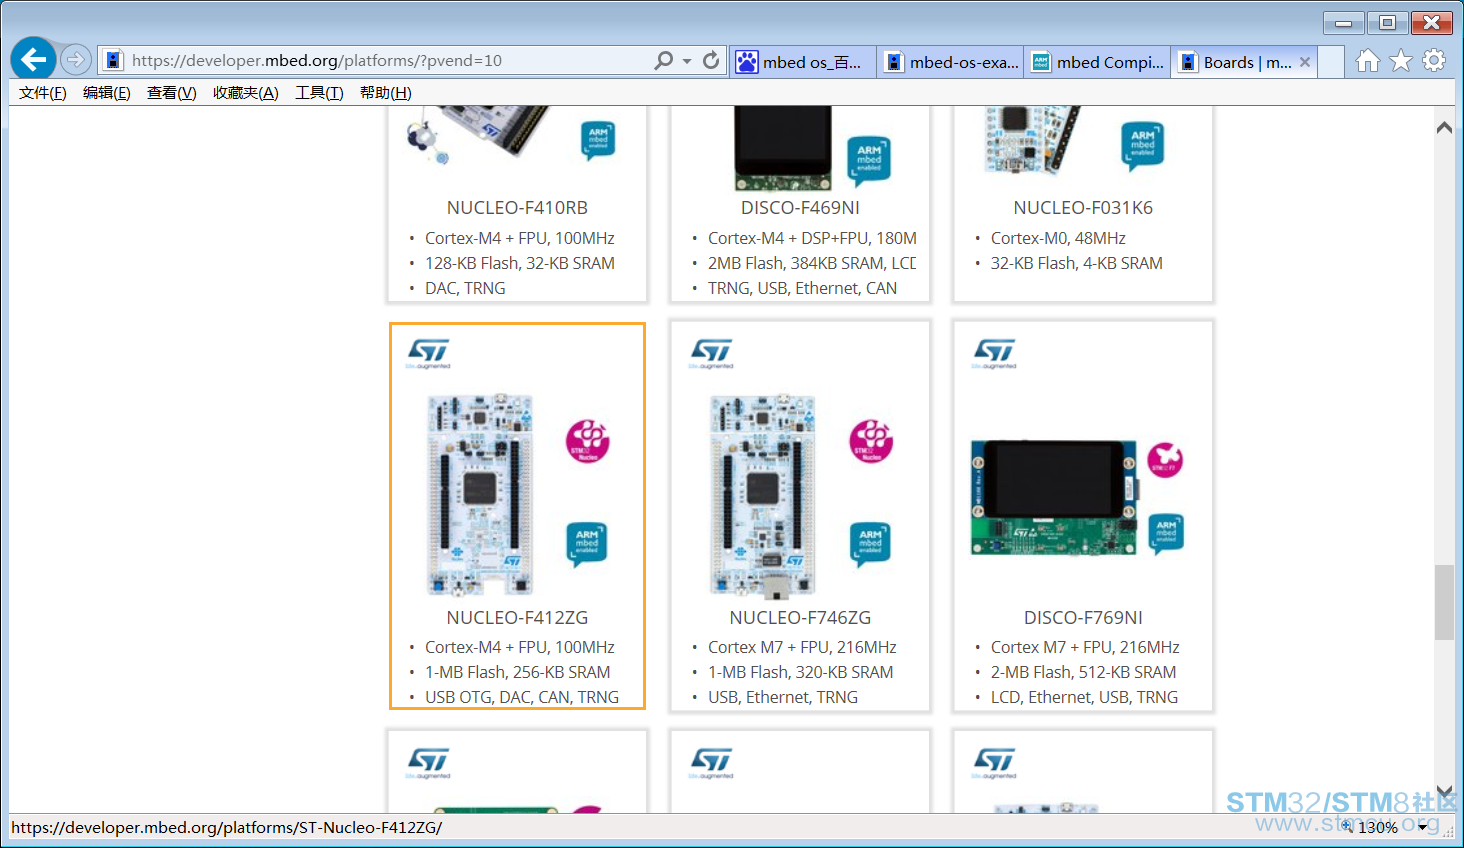Click the scroll down arrow of the page
Screen dimensions: 1464x848
click(1444, 792)
